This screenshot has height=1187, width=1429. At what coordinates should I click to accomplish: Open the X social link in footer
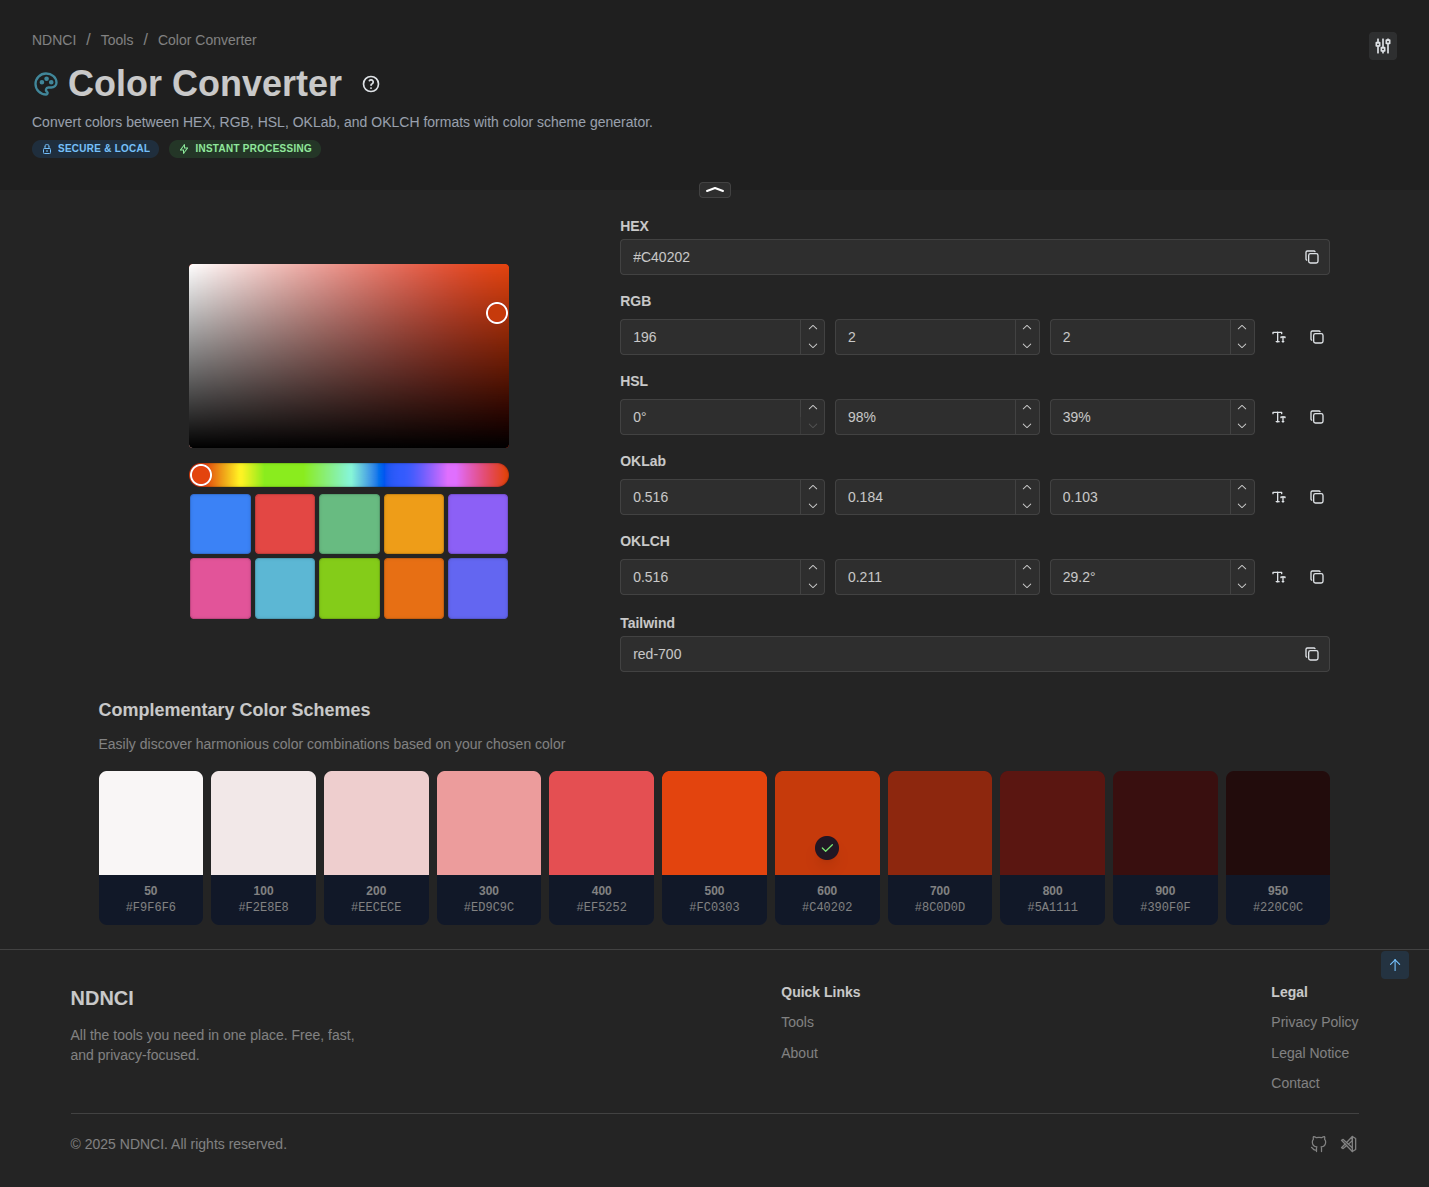coord(1348,1144)
